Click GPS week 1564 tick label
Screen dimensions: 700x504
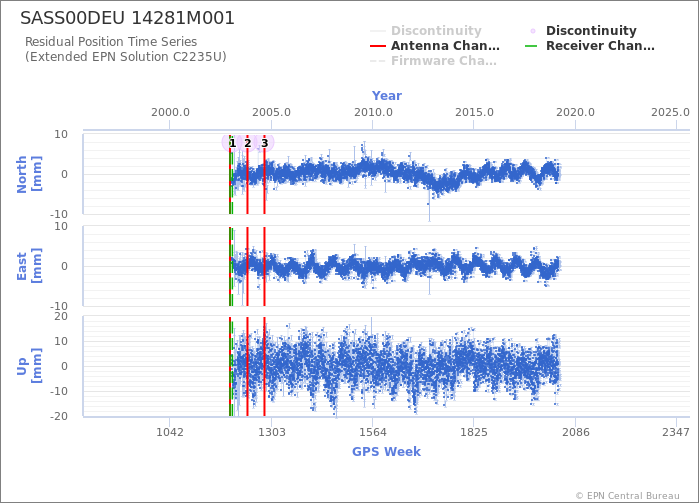click(x=373, y=432)
